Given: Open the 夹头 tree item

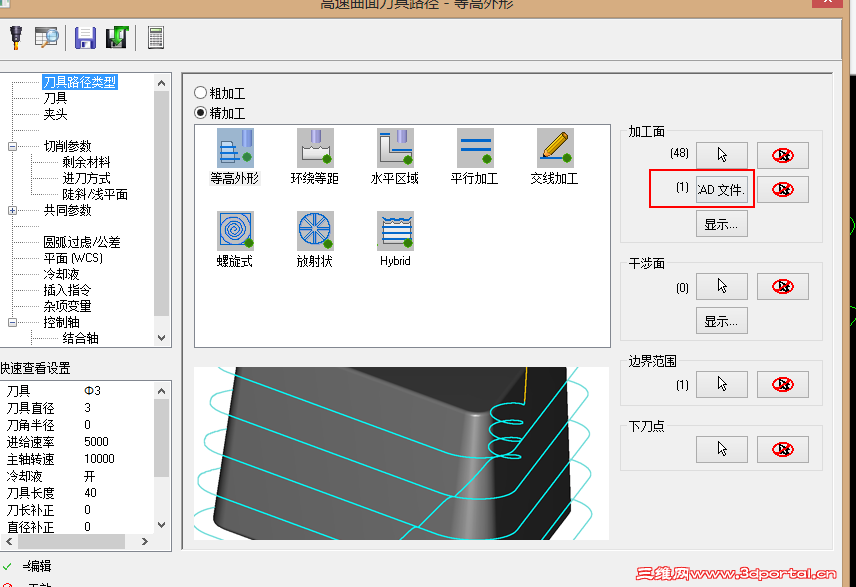Looking at the screenshot, I should 55,114.
